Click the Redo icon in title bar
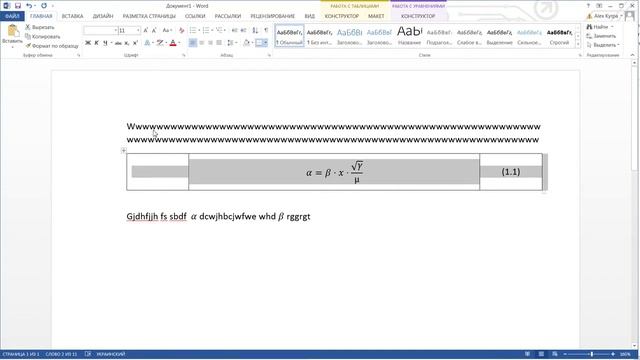Image resolution: width=640 pixels, height=360 pixels. click(44, 6)
